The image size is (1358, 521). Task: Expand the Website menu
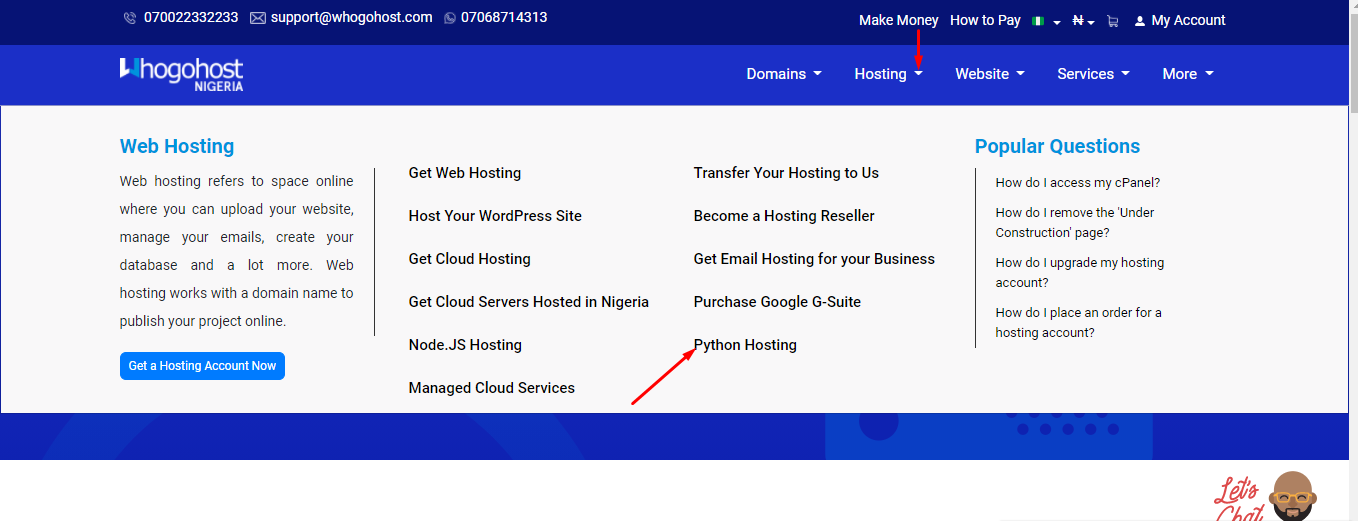click(990, 74)
